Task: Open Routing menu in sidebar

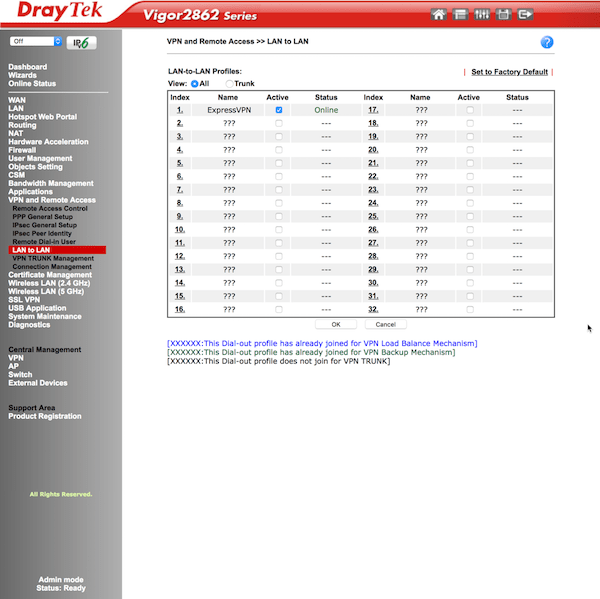Action: (x=22, y=125)
